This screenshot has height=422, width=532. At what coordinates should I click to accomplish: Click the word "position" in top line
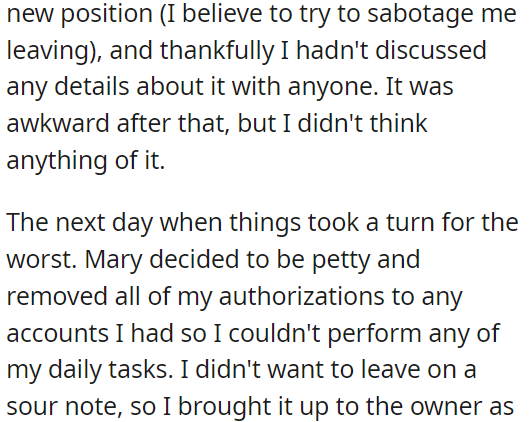[107, 16]
